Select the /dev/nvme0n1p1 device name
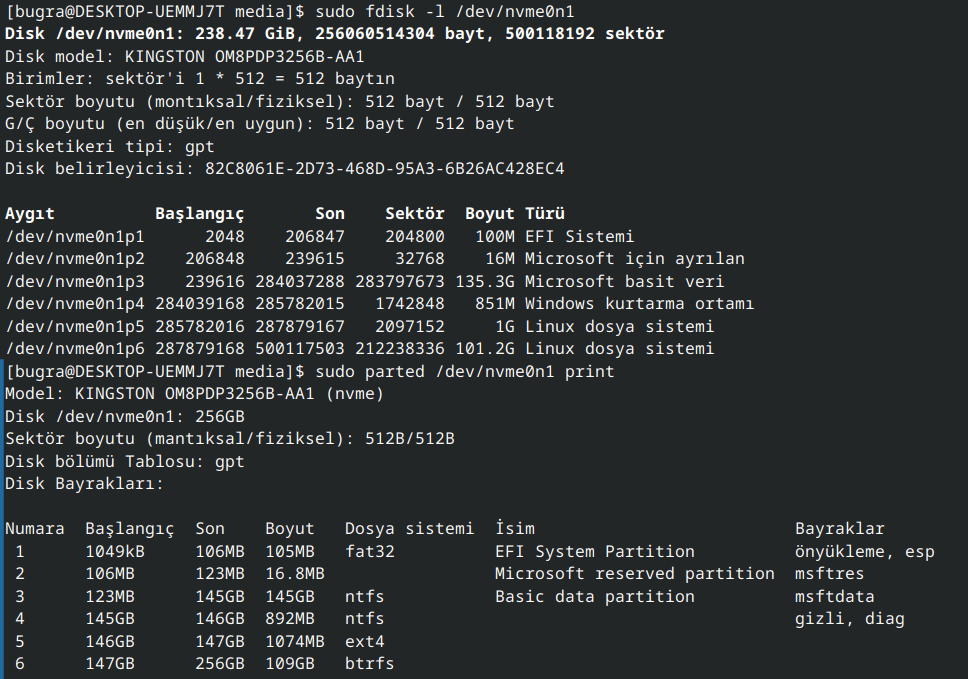This screenshot has height=679, width=968. pyautogui.click(x=75, y=237)
